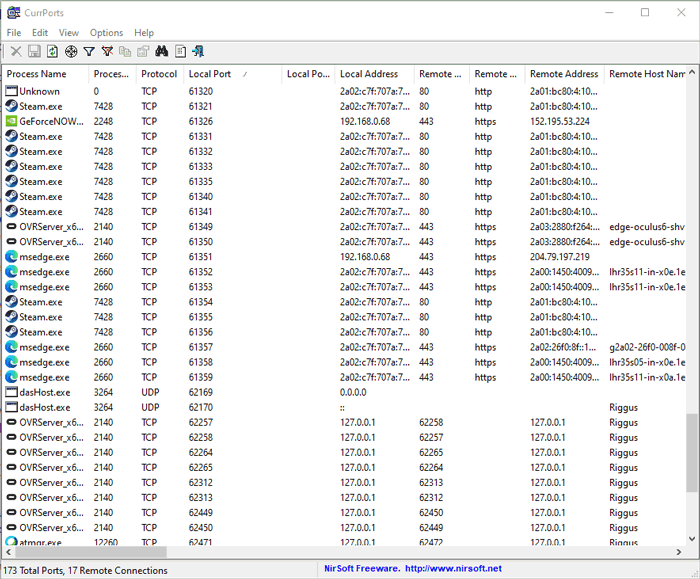
Task: Refresh the ports list via toolbar icon
Action: [53, 52]
